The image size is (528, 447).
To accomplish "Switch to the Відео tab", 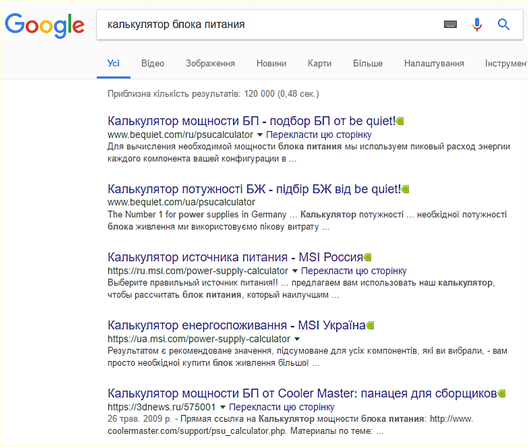I will point(153,63).
